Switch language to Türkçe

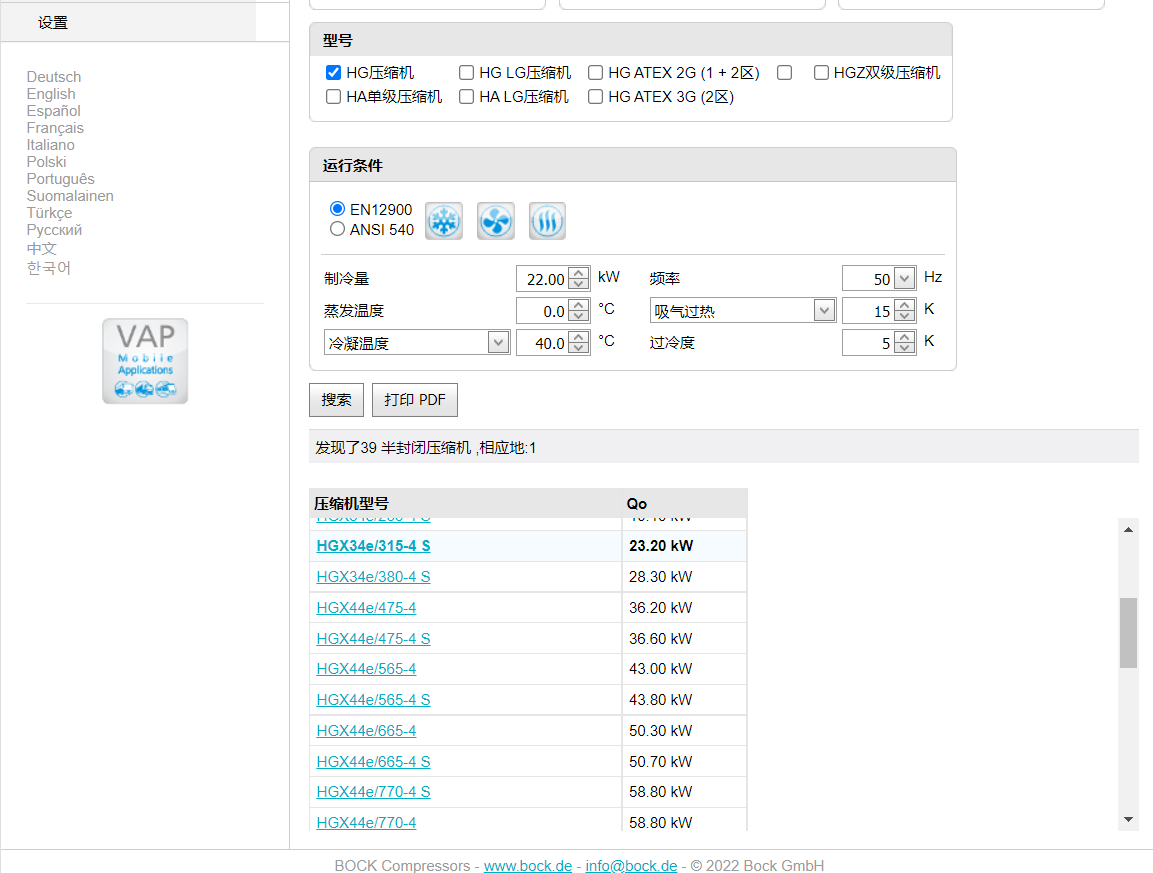pos(49,213)
